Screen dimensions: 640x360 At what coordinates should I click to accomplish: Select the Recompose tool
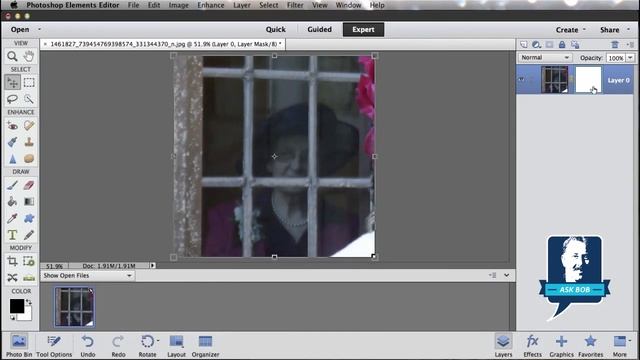[x=29, y=261]
